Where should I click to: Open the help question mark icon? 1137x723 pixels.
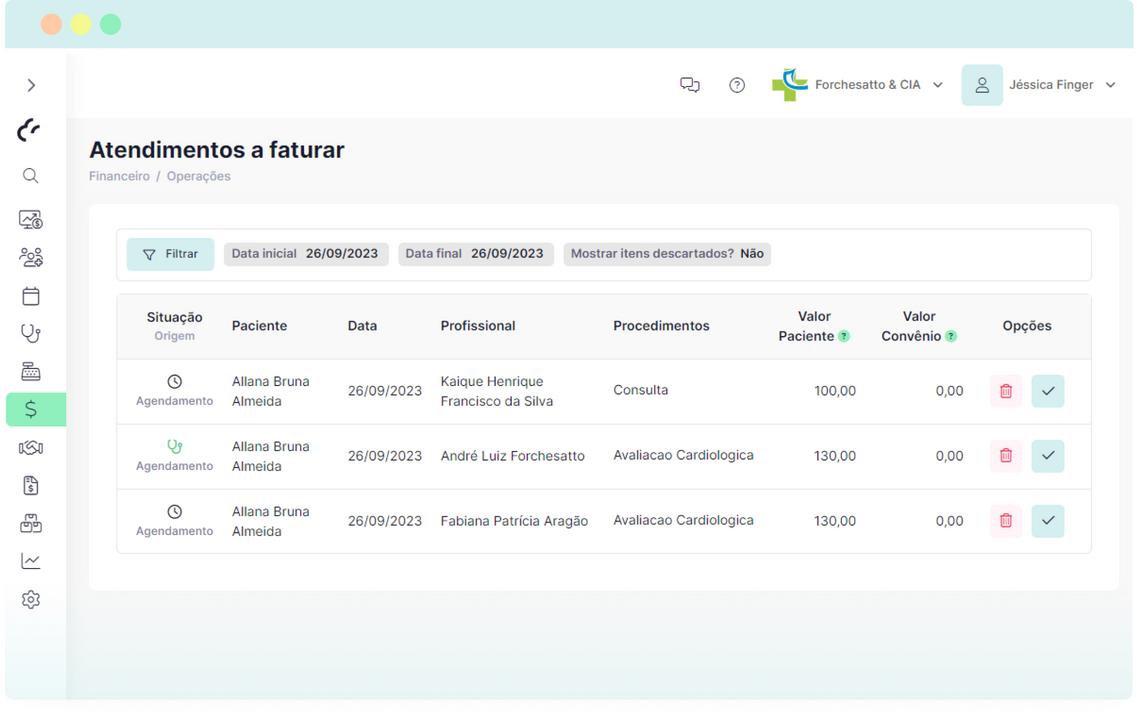737,85
